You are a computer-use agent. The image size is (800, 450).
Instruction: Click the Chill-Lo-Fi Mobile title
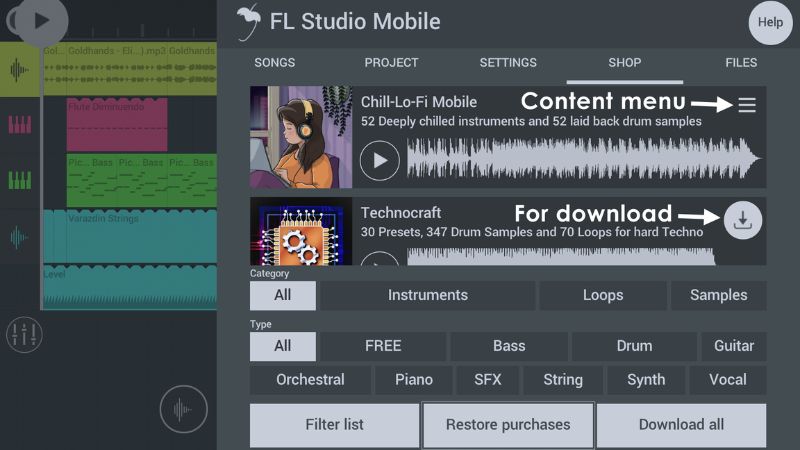click(419, 102)
